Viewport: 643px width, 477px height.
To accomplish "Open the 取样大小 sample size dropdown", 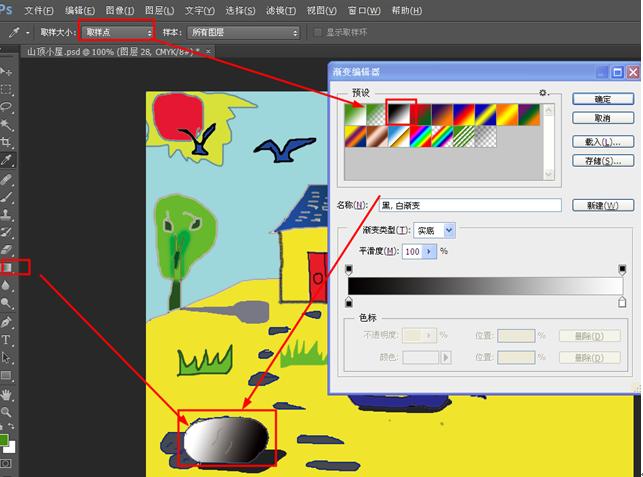I will click(117, 32).
